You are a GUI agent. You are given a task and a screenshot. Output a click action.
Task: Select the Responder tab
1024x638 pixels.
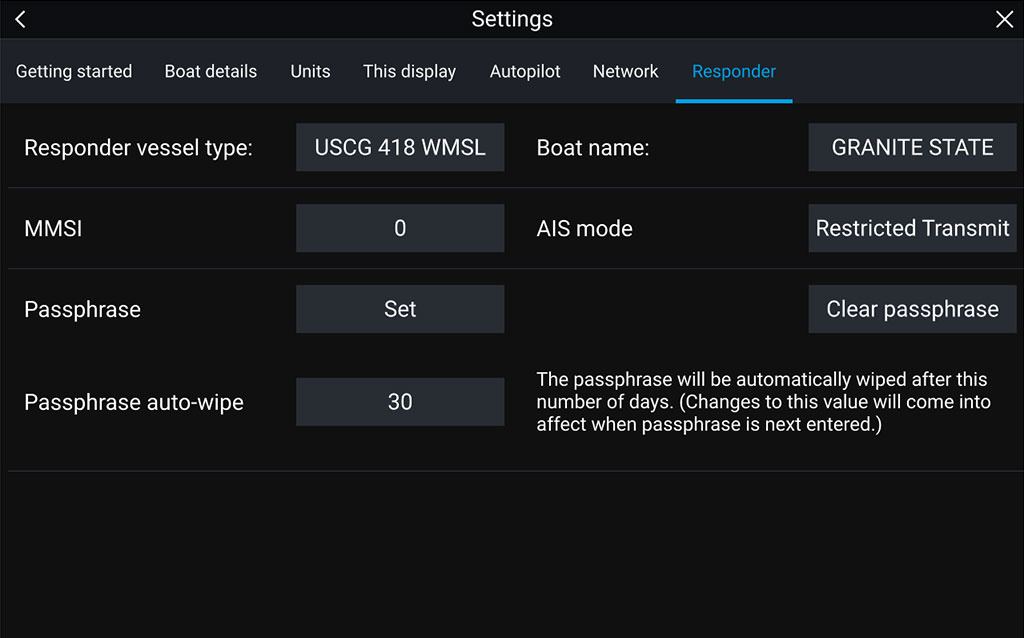[x=734, y=71]
